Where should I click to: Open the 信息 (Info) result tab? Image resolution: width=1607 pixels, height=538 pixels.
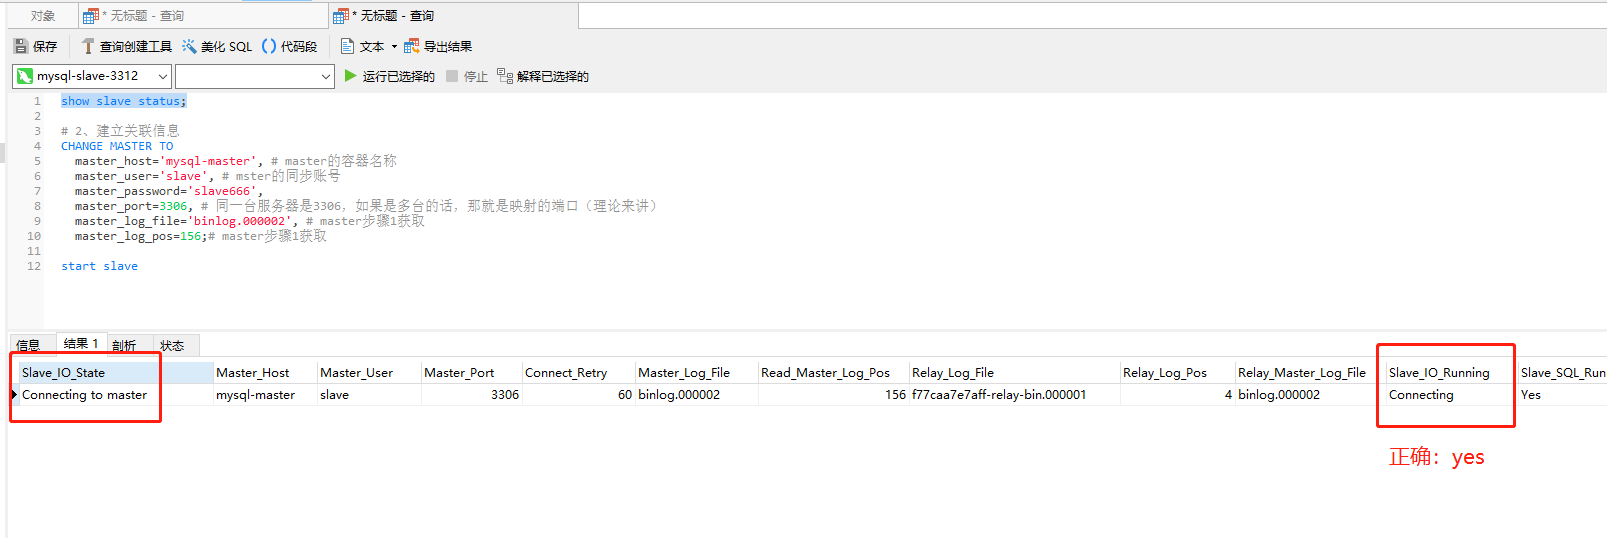pos(28,345)
